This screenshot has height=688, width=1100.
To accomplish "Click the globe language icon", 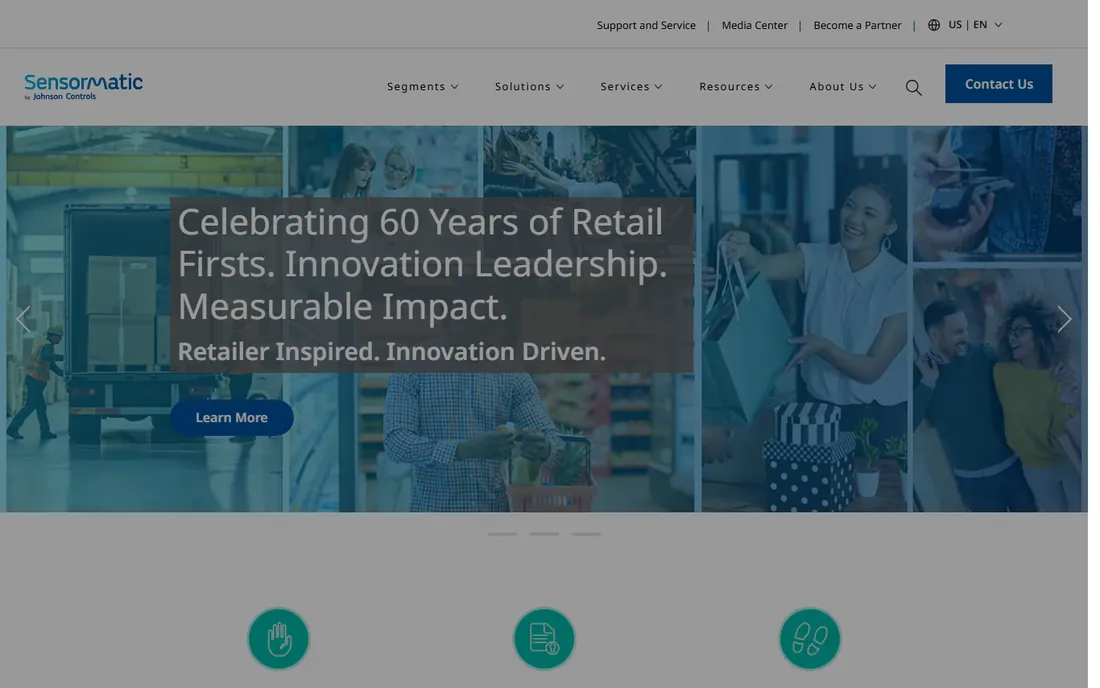I will [934, 25].
